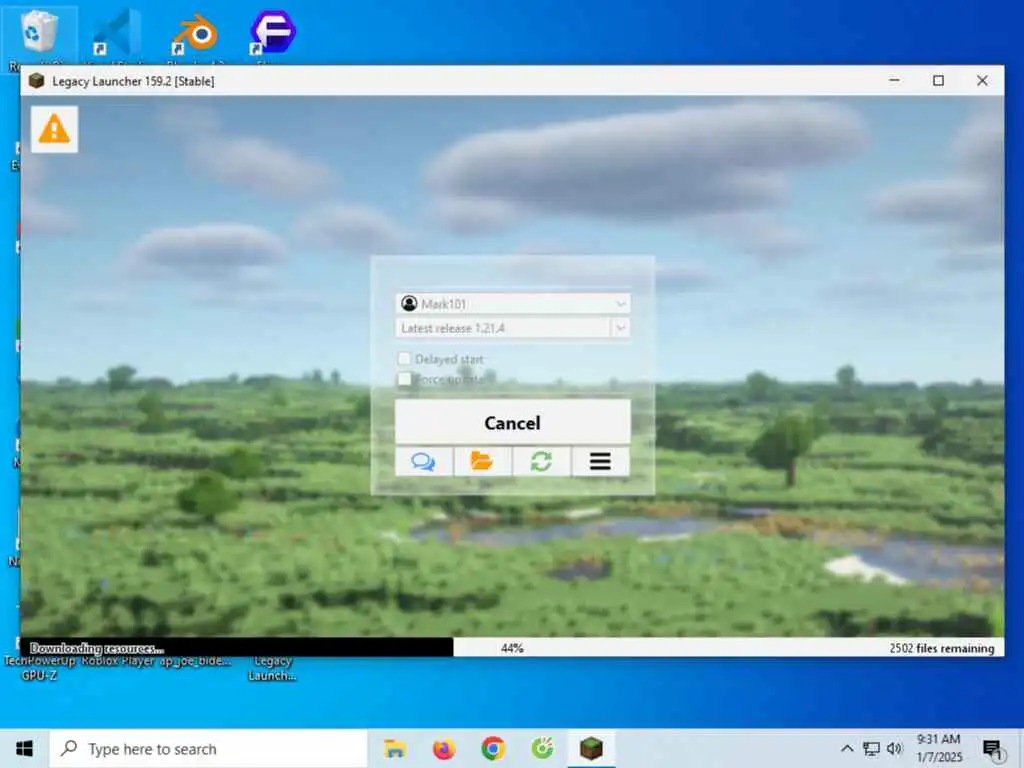
Task: Open File Explorer from the taskbar
Action: click(395, 748)
